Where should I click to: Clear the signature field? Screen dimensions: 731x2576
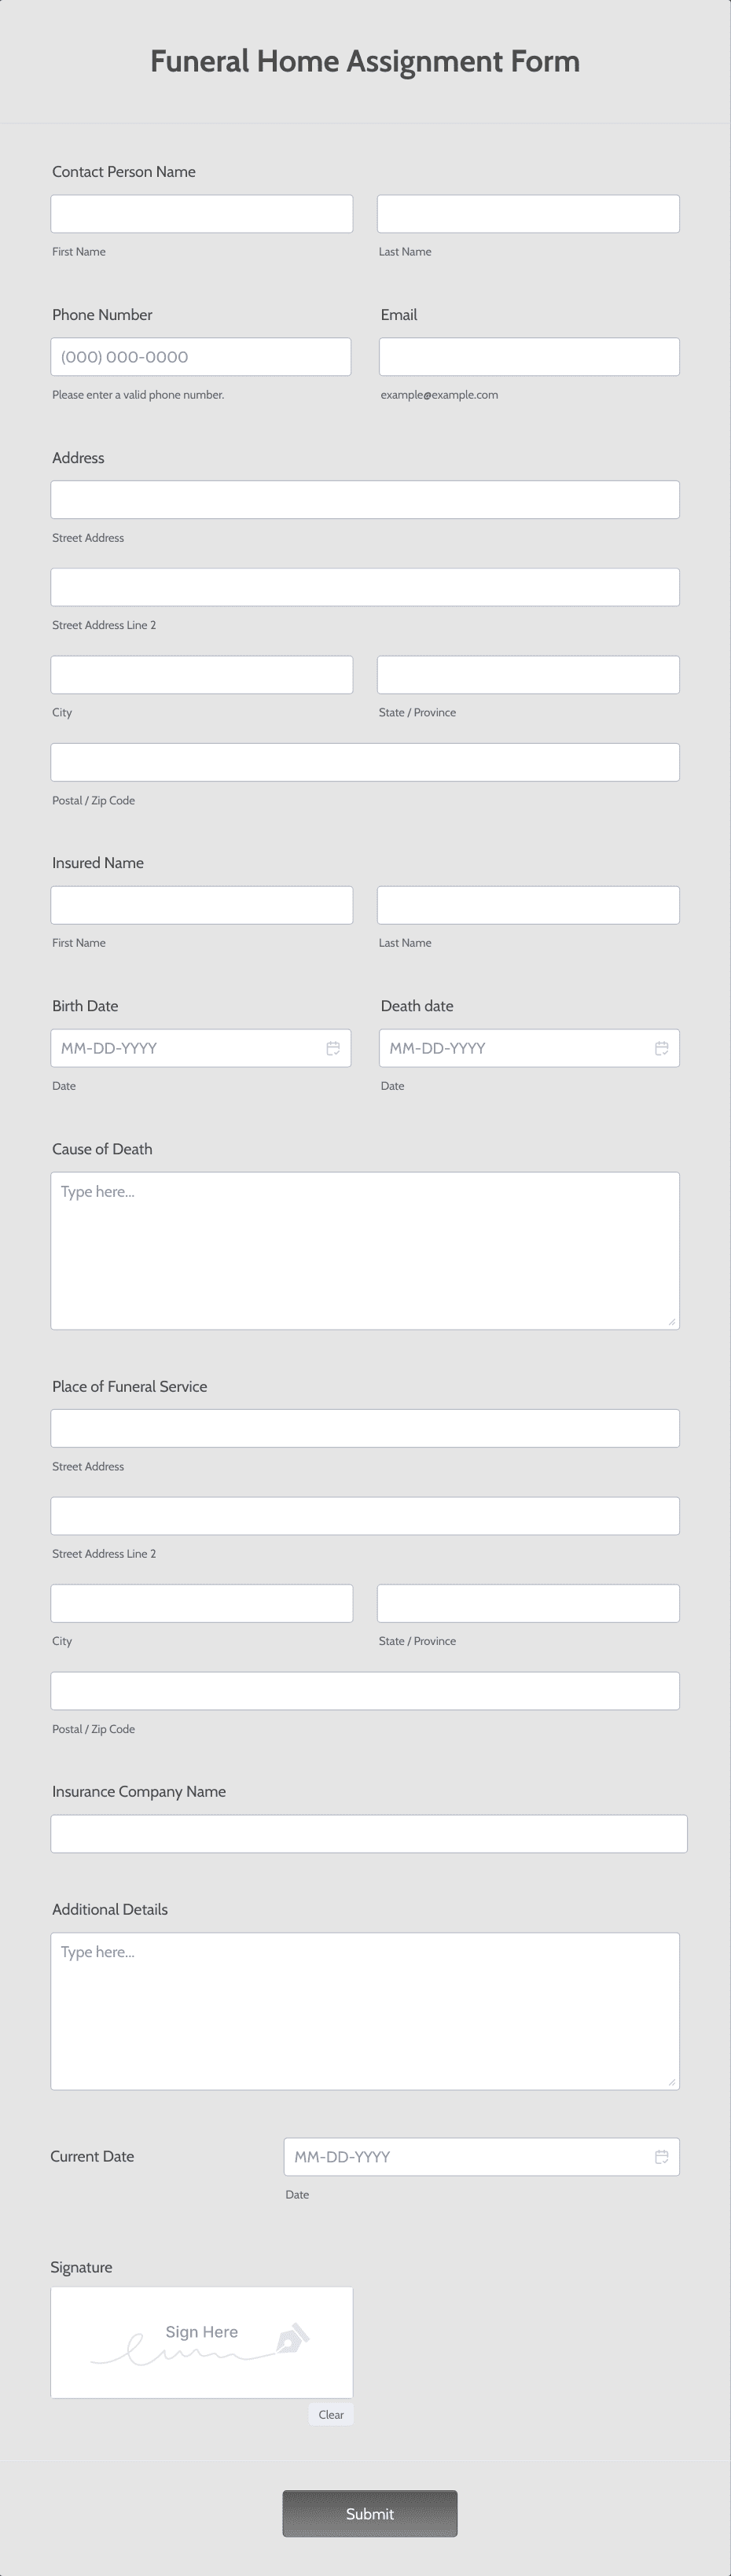[331, 2414]
